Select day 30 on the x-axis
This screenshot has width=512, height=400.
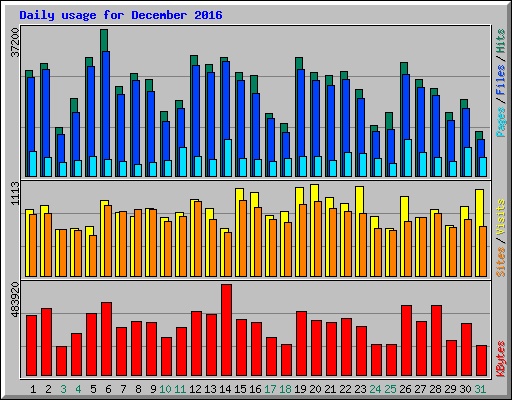tap(465, 389)
